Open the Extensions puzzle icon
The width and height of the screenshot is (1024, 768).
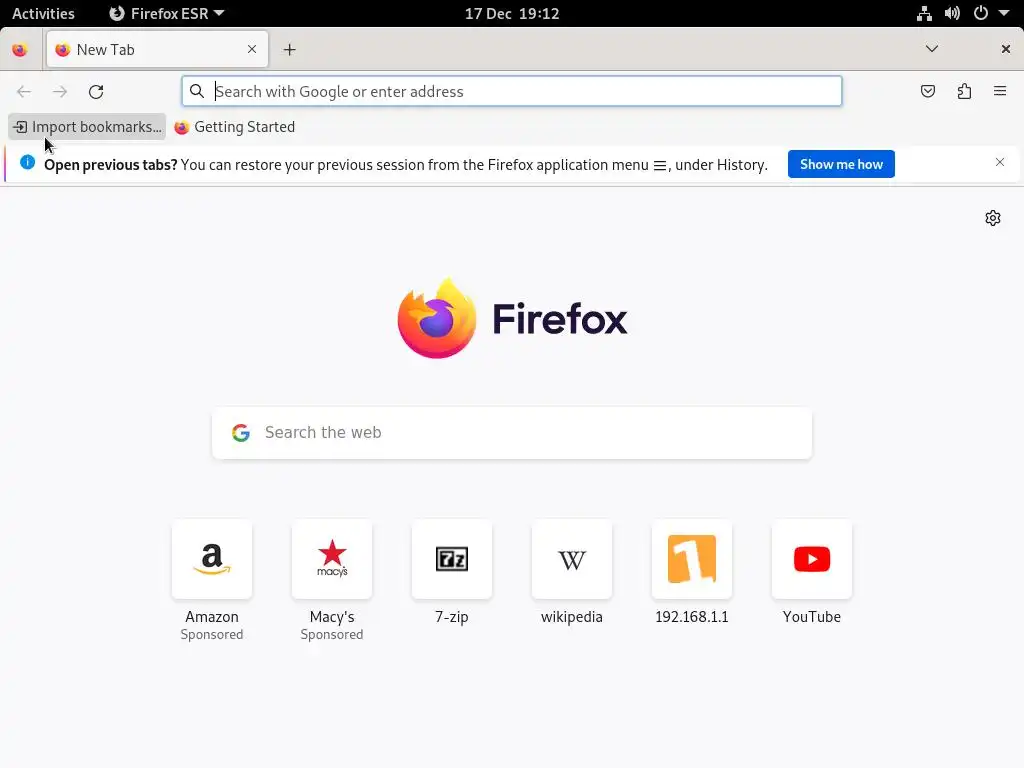(964, 91)
